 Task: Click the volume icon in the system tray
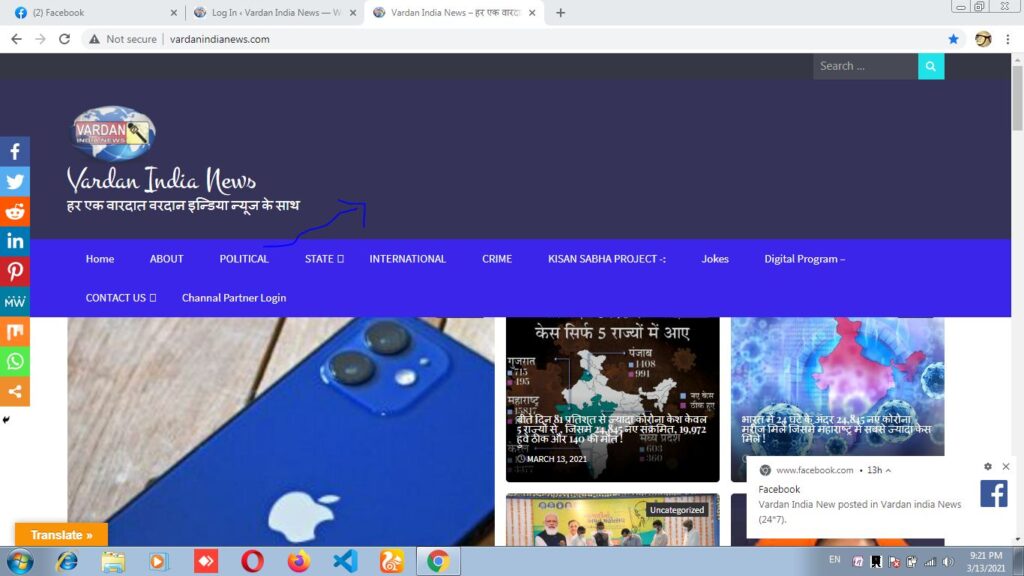pos(948,562)
